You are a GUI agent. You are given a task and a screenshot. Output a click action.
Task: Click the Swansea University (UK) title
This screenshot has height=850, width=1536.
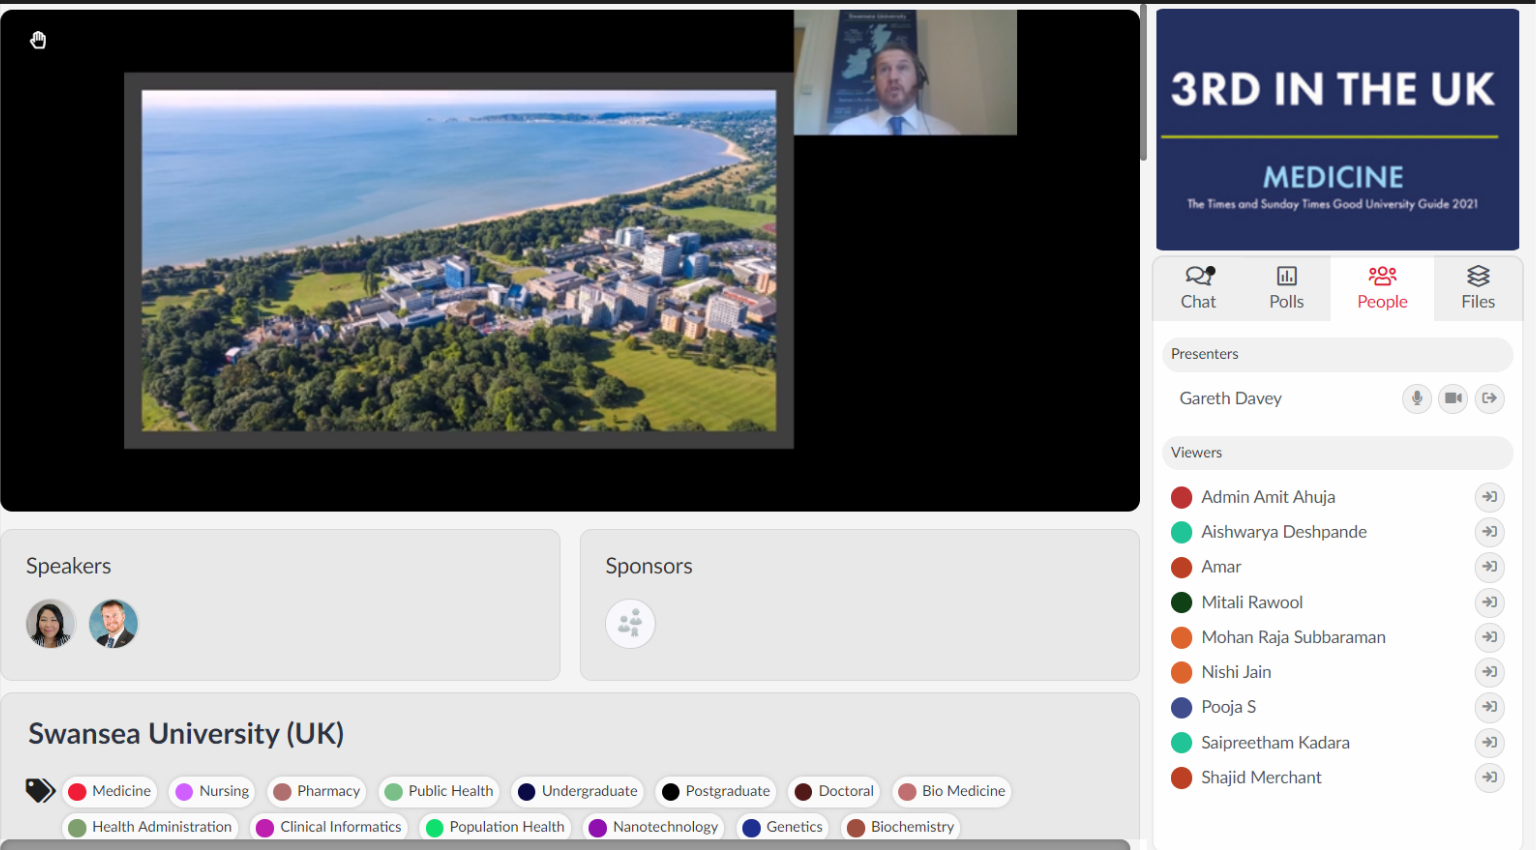point(186,734)
